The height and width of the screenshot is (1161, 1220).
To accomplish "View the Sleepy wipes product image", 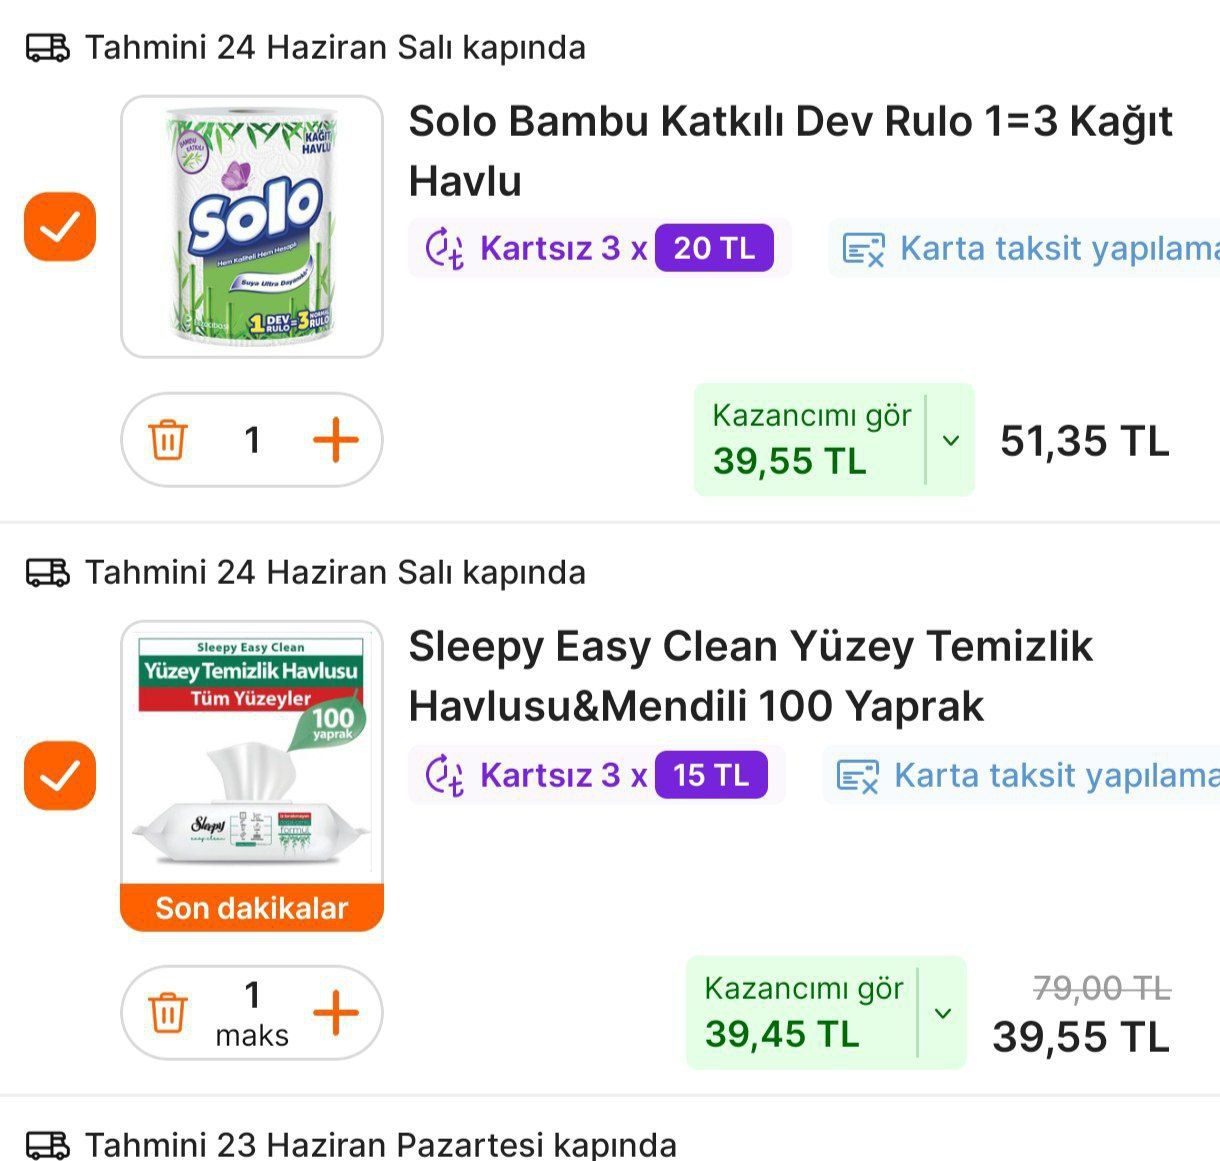I will coord(252,755).
